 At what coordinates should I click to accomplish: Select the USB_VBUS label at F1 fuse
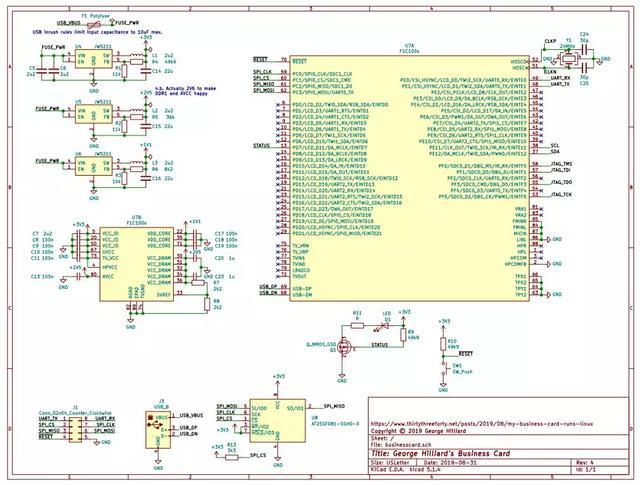pyautogui.click(x=69, y=23)
